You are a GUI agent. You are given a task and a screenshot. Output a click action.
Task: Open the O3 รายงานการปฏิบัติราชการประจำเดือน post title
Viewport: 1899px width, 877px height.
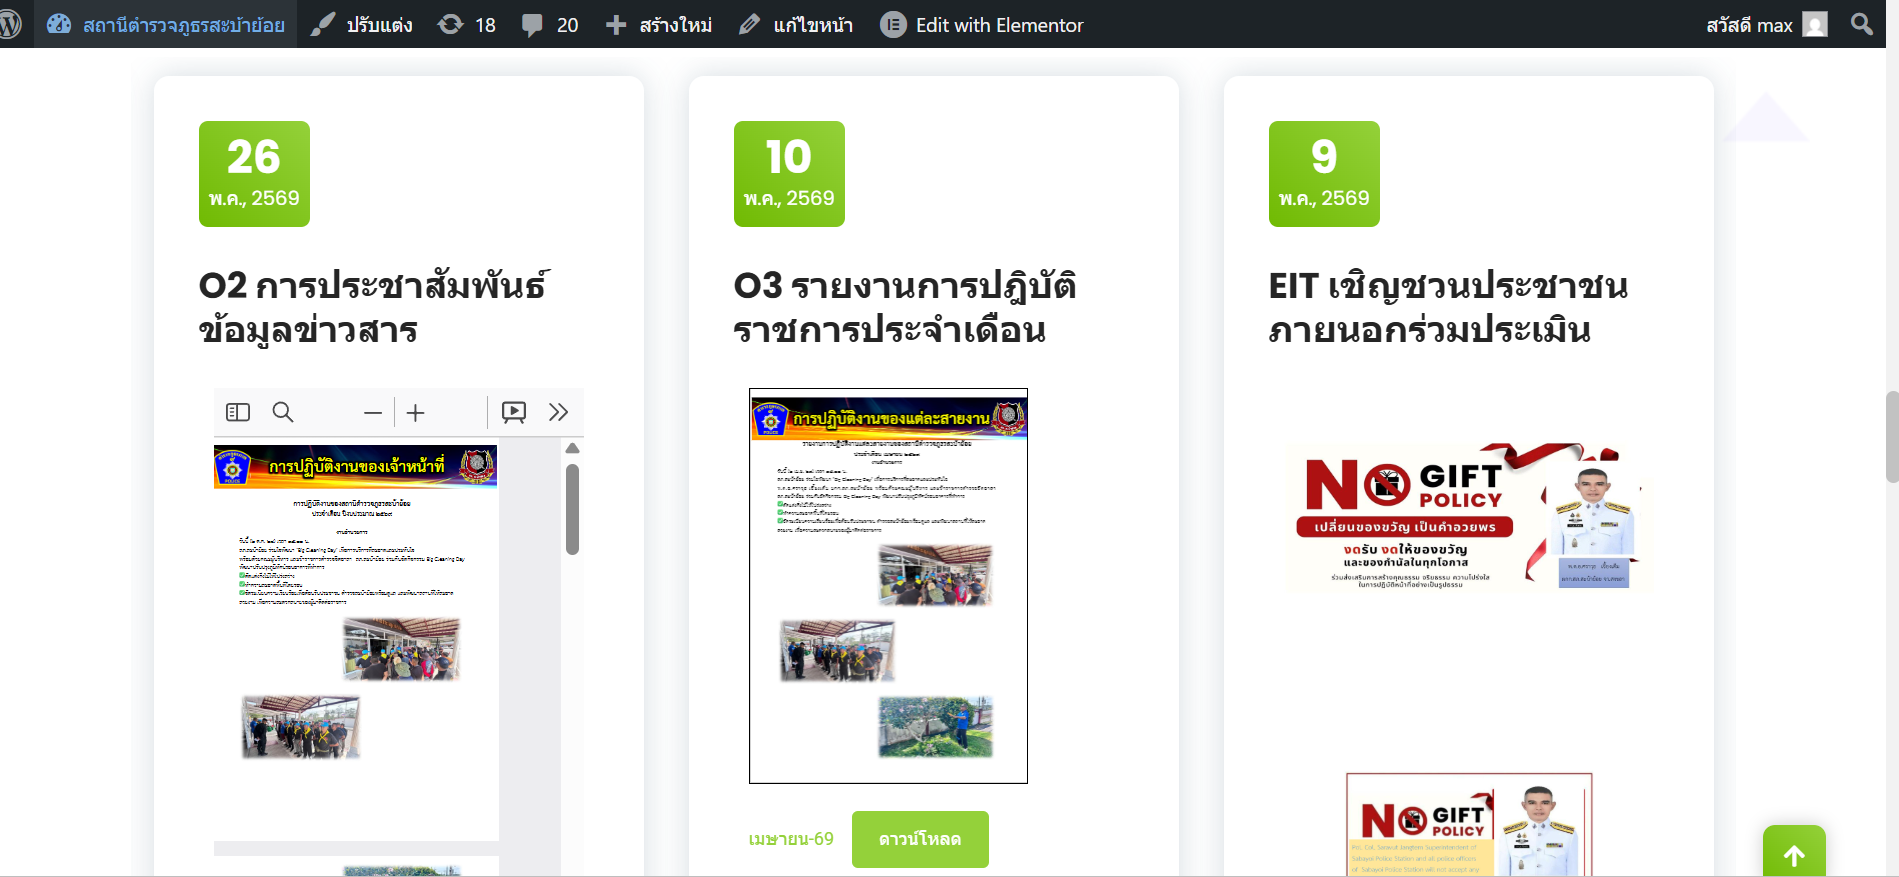coord(905,307)
